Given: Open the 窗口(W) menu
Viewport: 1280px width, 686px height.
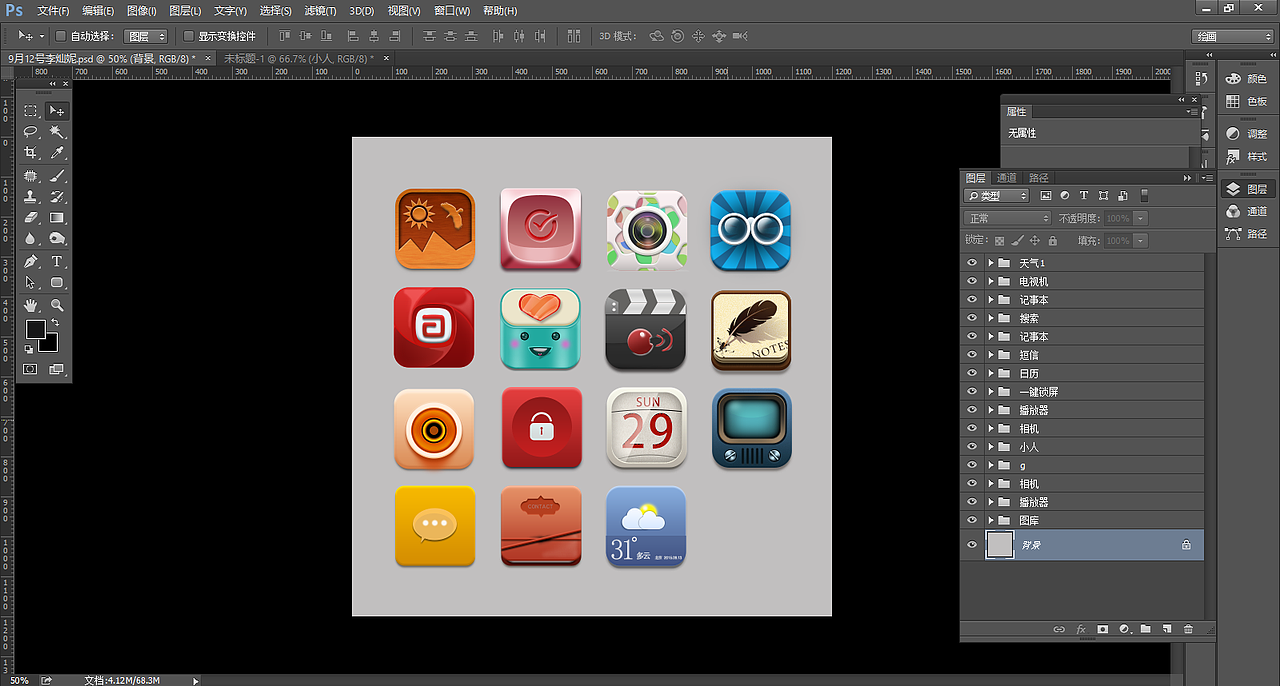Looking at the screenshot, I should click(452, 11).
